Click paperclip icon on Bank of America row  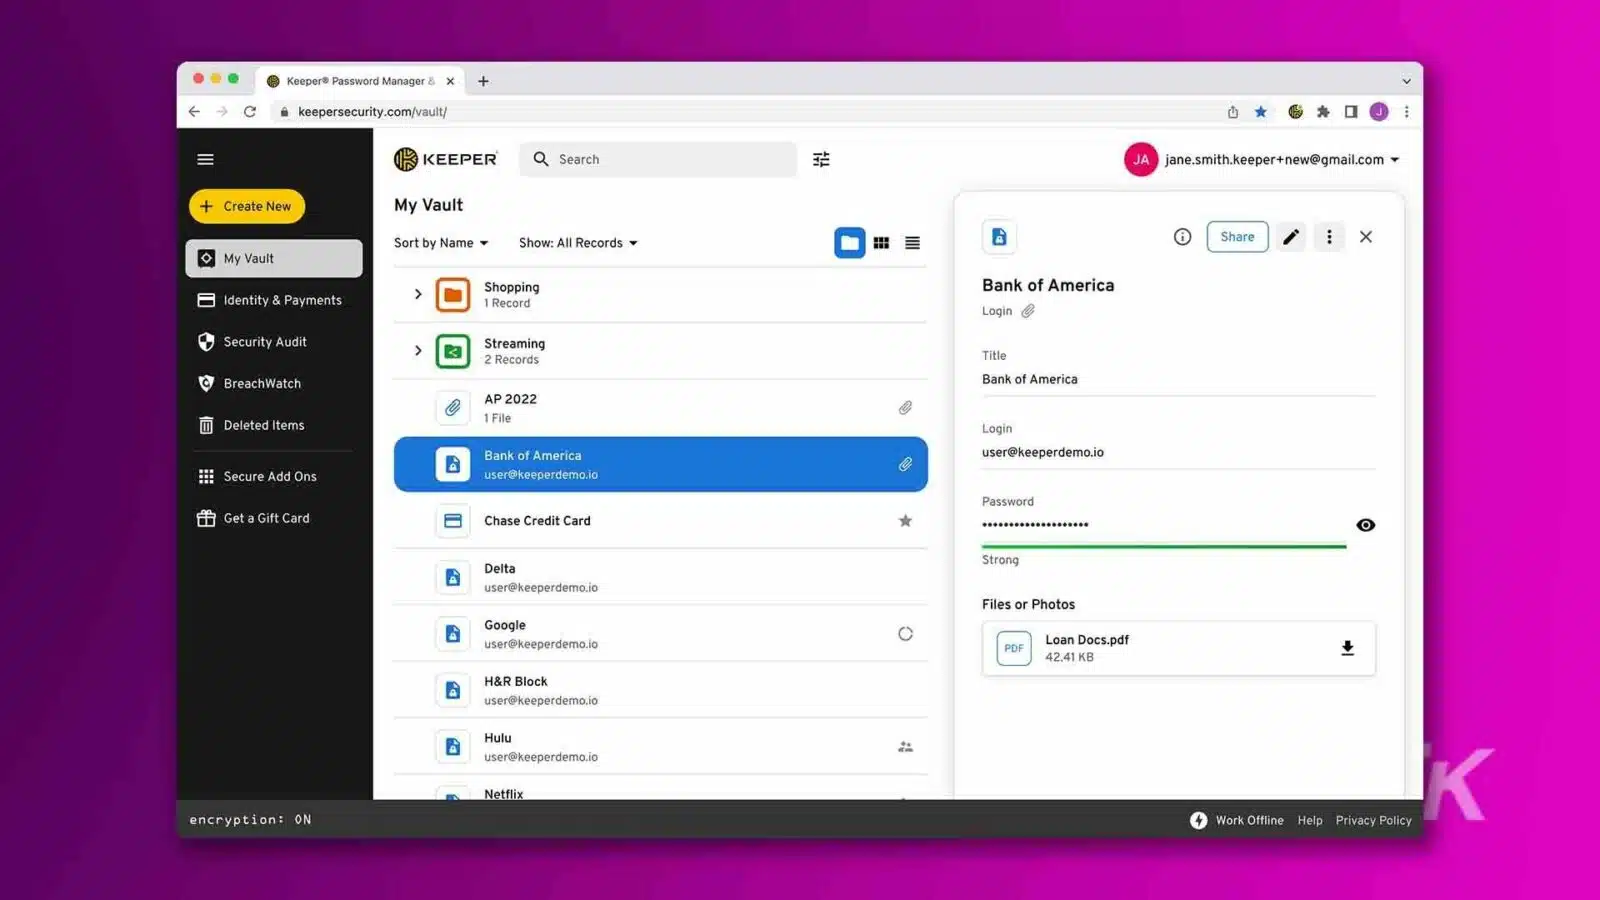point(905,464)
